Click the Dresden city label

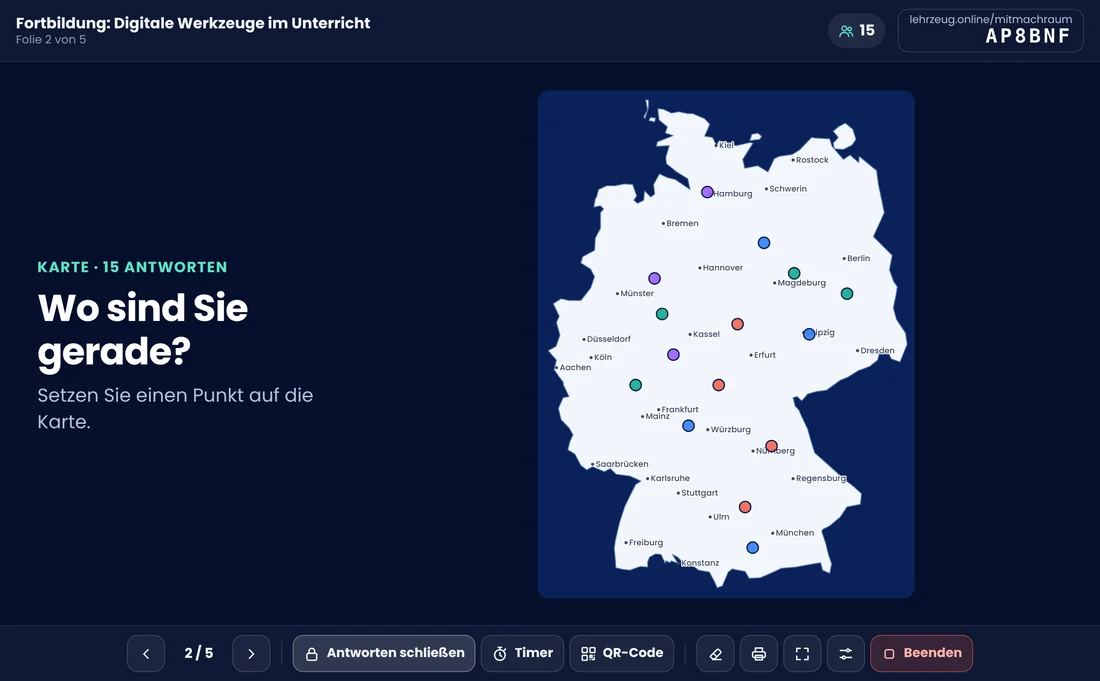(878, 351)
